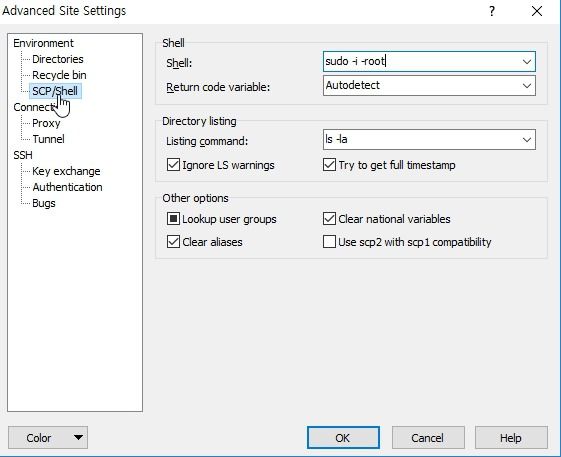Viewport: 561px width, 457px height.
Task: Open Authentication settings page
Action: [67, 187]
